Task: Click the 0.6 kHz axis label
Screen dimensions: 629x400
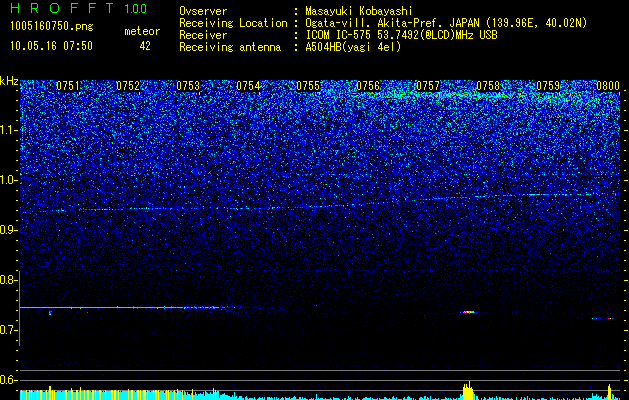Action: [8, 380]
